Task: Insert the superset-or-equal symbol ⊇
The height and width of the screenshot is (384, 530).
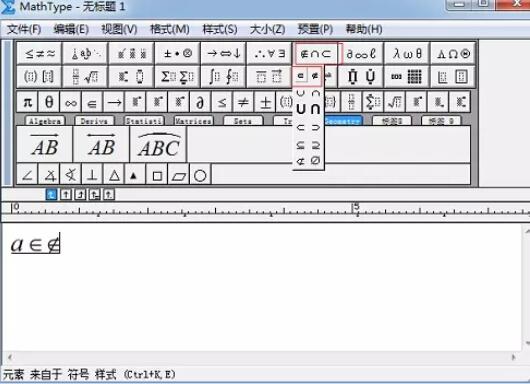Action: coord(315,145)
